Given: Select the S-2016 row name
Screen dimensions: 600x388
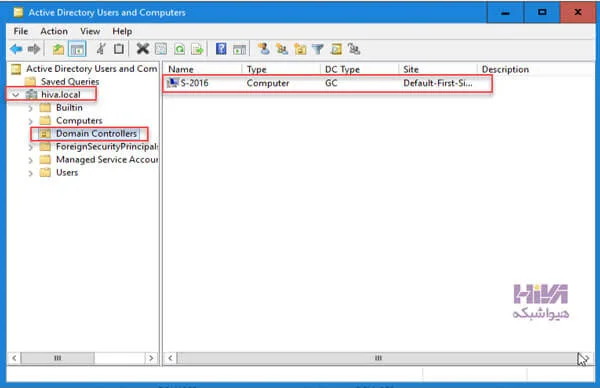Looking at the screenshot, I should 194,83.
